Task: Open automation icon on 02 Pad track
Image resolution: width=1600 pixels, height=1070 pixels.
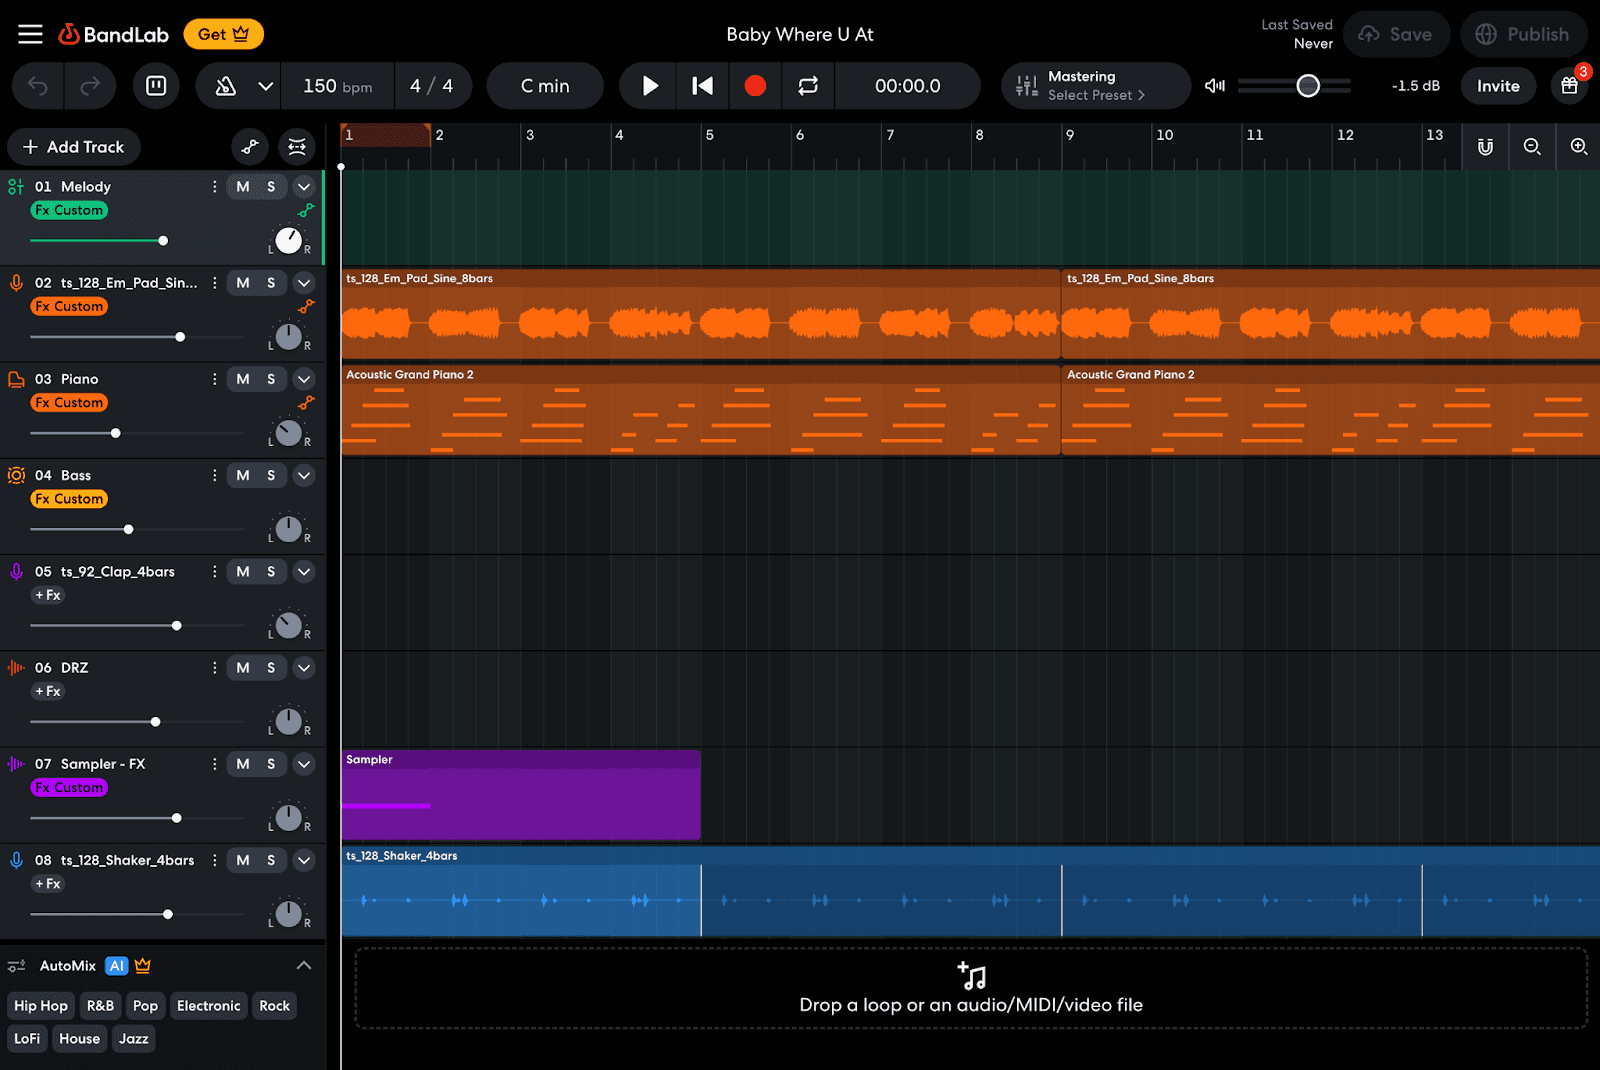Action: [x=306, y=306]
